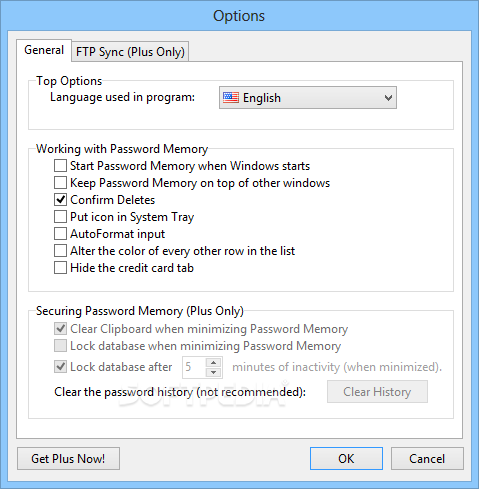The width and height of the screenshot is (479, 489).
Task: Check Keep Password Memory on top
Action: (x=60, y=183)
